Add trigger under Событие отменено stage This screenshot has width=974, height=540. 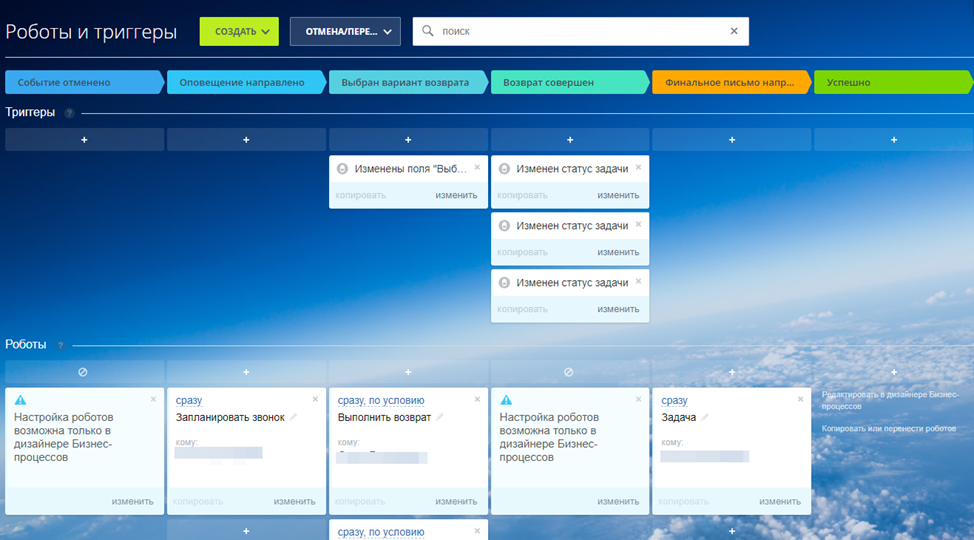click(84, 140)
